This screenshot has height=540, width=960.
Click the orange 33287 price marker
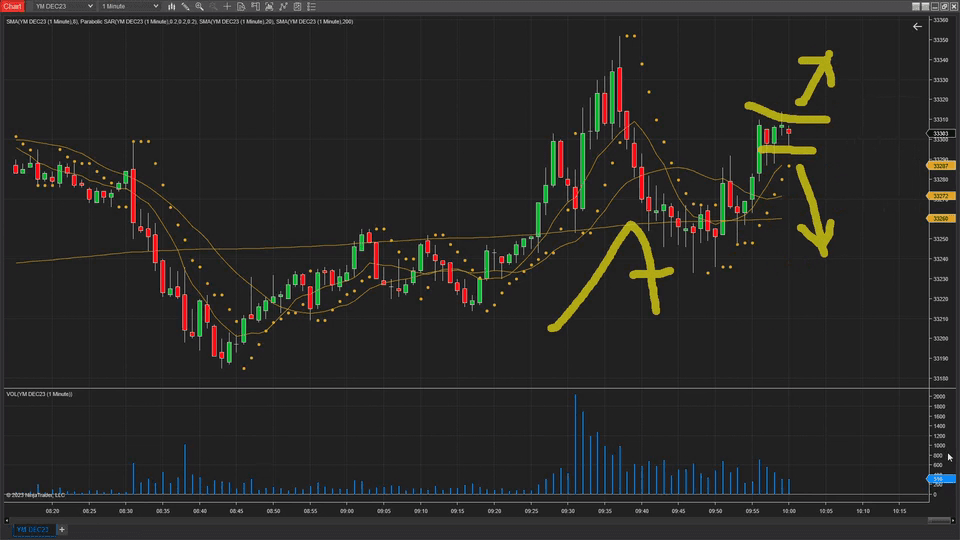[942, 166]
